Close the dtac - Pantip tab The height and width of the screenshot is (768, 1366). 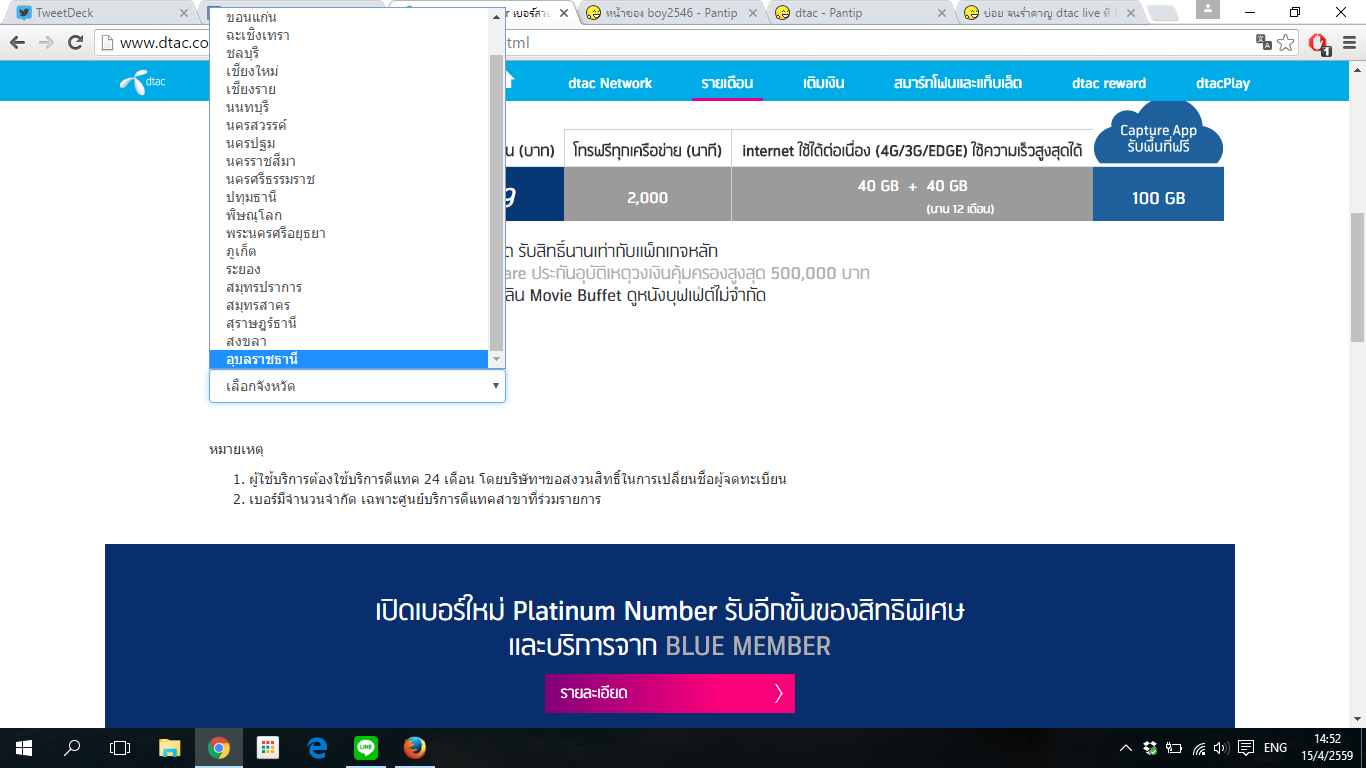940,13
